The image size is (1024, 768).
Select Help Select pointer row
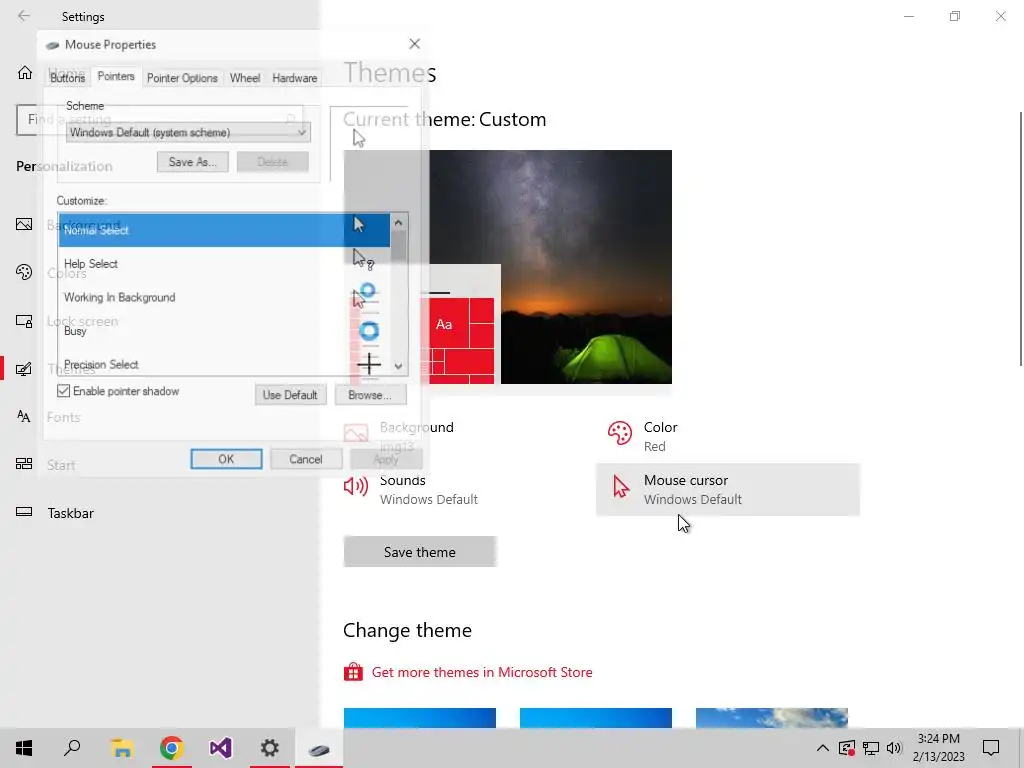[224, 263]
